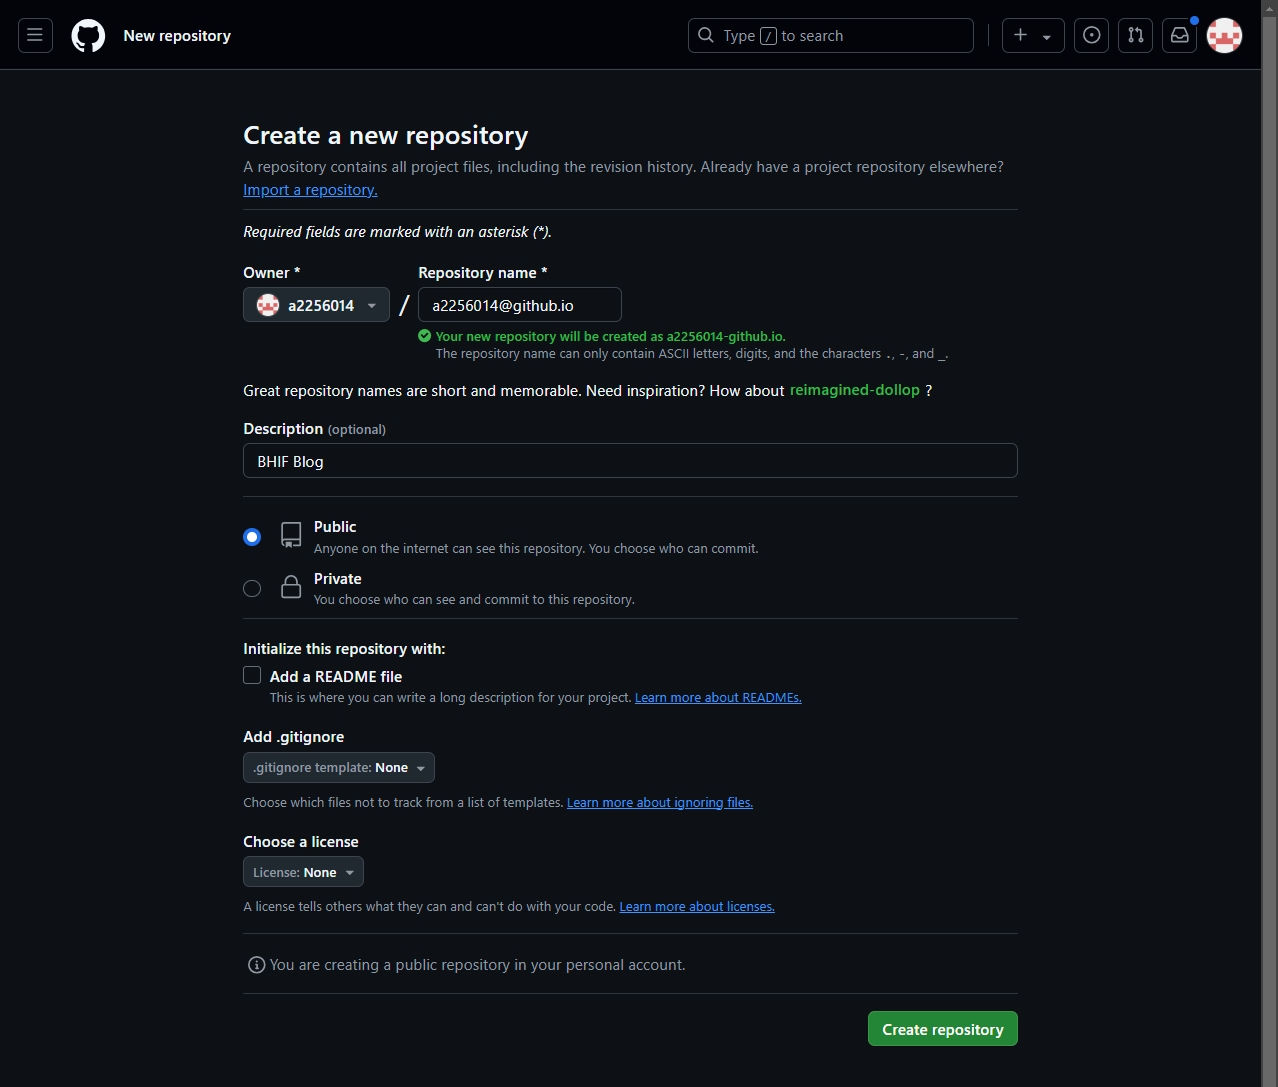Screen dimensions: 1278x1087
Task: Open the notifications inbox icon
Action: tap(1179, 35)
